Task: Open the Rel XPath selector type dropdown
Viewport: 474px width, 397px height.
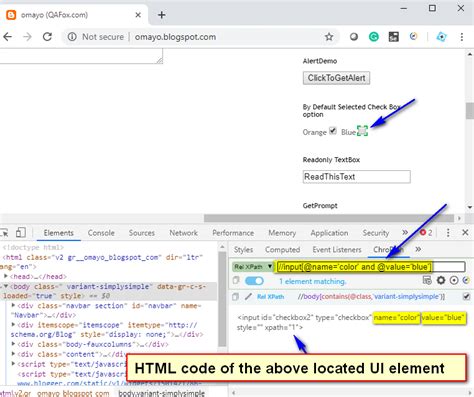Action: (x=253, y=267)
